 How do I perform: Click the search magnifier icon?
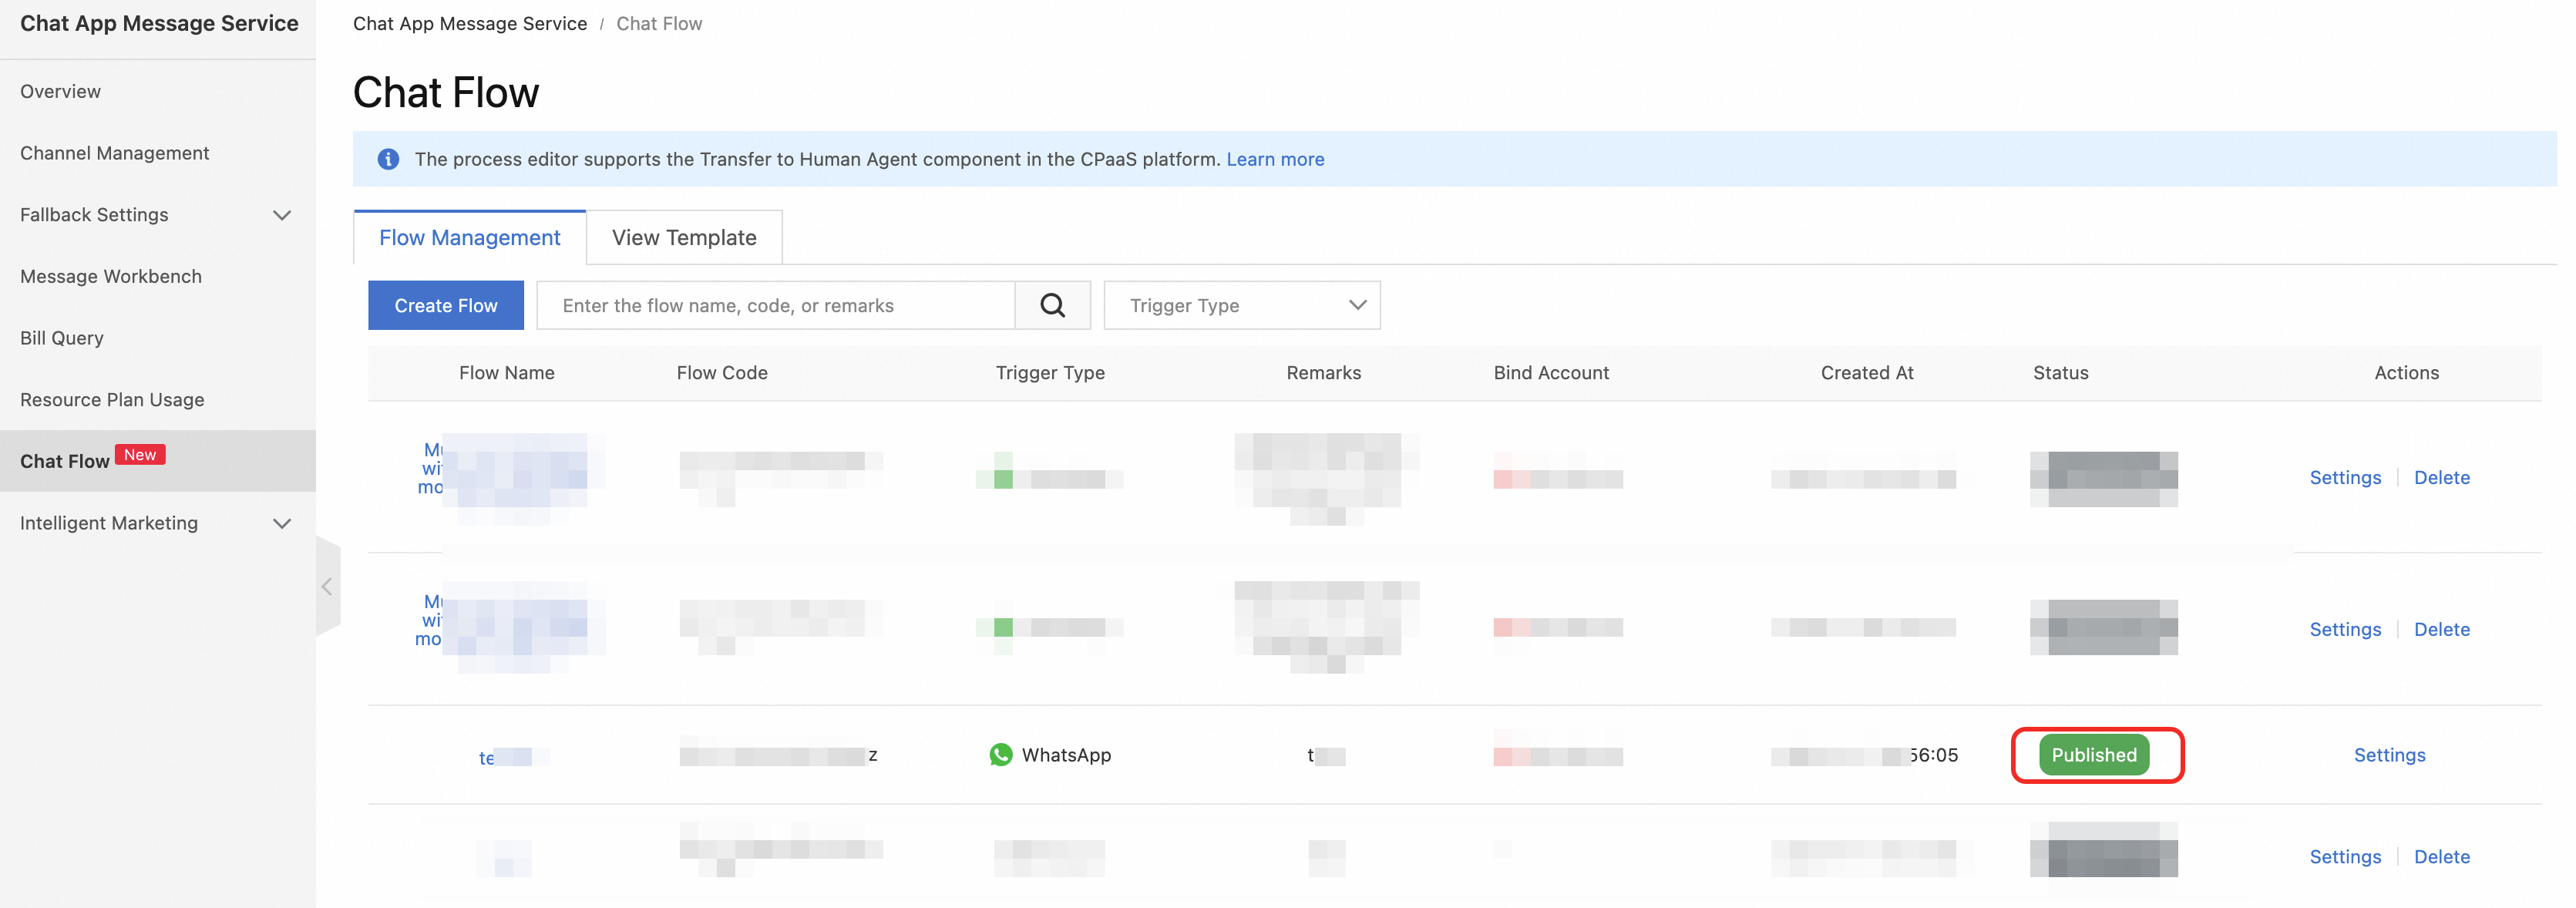1052,305
